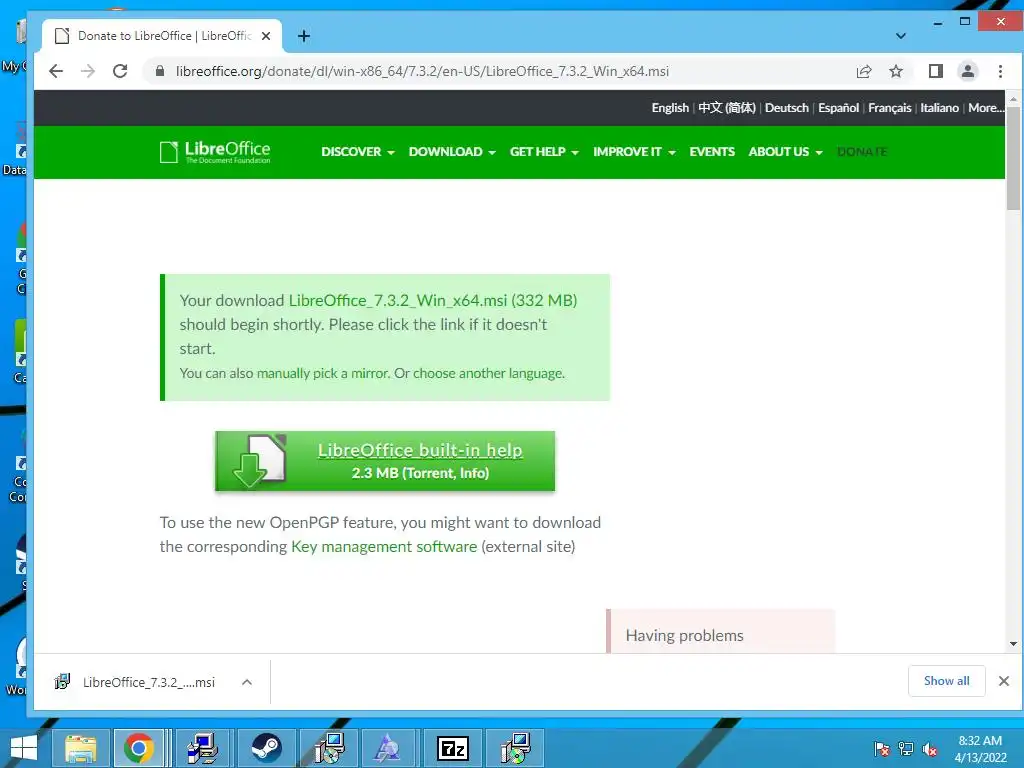The image size is (1024, 768).
Task: Click the network computers taskbar icon
Action: point(202,748)
